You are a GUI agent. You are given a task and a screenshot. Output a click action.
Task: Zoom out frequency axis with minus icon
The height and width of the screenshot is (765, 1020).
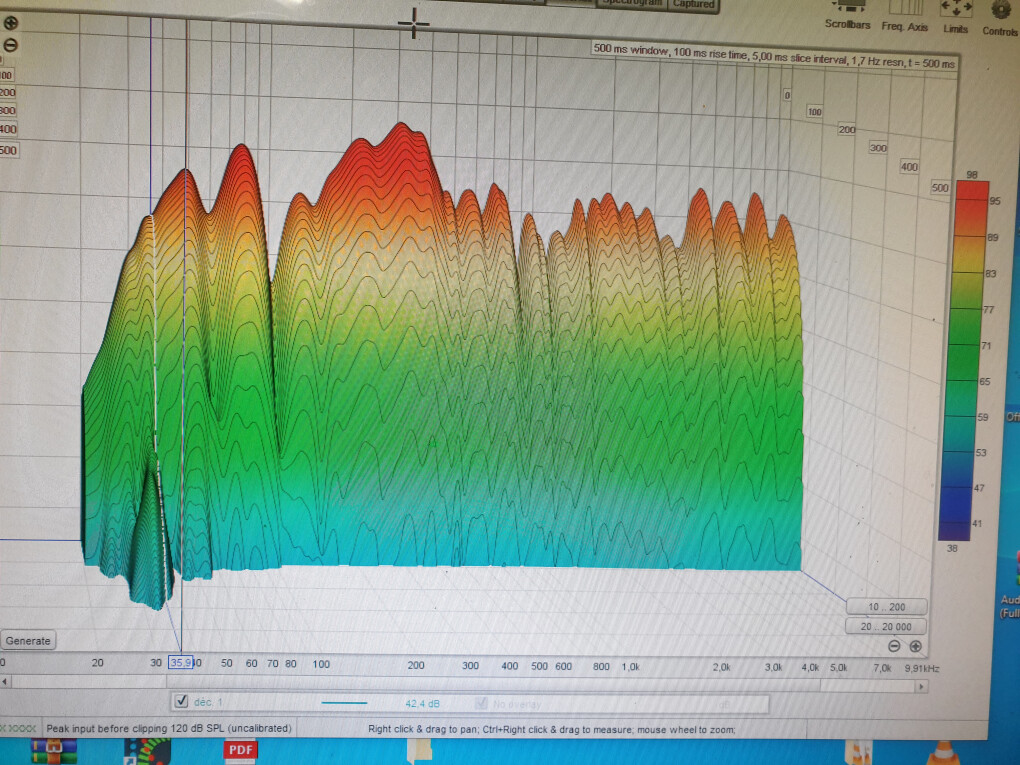pyautogui.click(x=894, y=646)
